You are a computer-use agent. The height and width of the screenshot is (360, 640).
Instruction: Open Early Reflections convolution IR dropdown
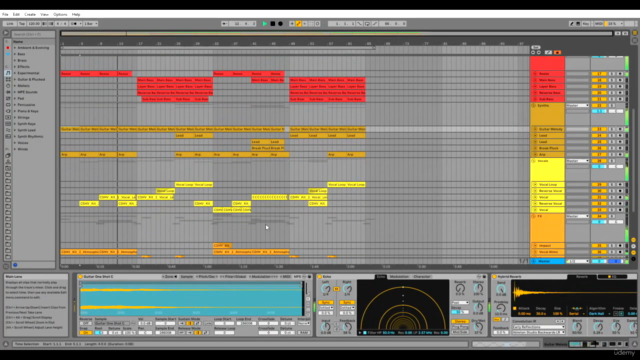click(538, 327)
